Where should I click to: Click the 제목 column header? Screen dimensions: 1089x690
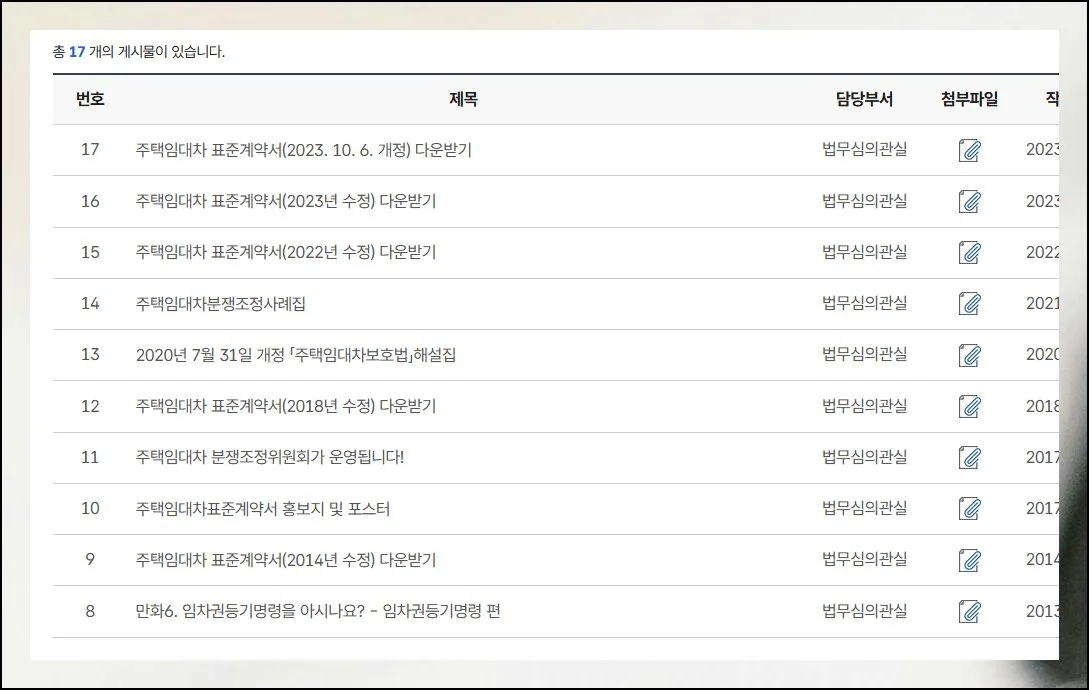(x=463, y=99)
